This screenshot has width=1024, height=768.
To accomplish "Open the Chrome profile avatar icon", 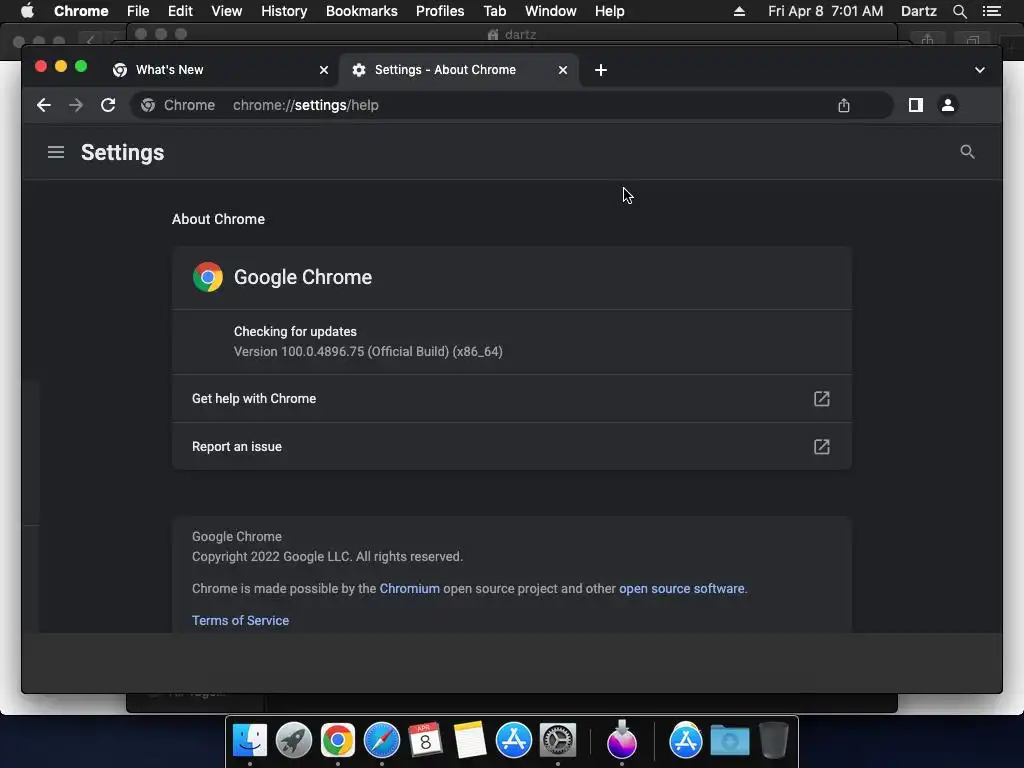I will [948, 105].
